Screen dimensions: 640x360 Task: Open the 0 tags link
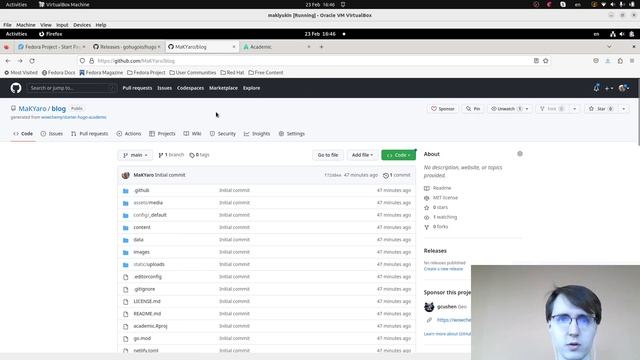(x=200, y=155)
